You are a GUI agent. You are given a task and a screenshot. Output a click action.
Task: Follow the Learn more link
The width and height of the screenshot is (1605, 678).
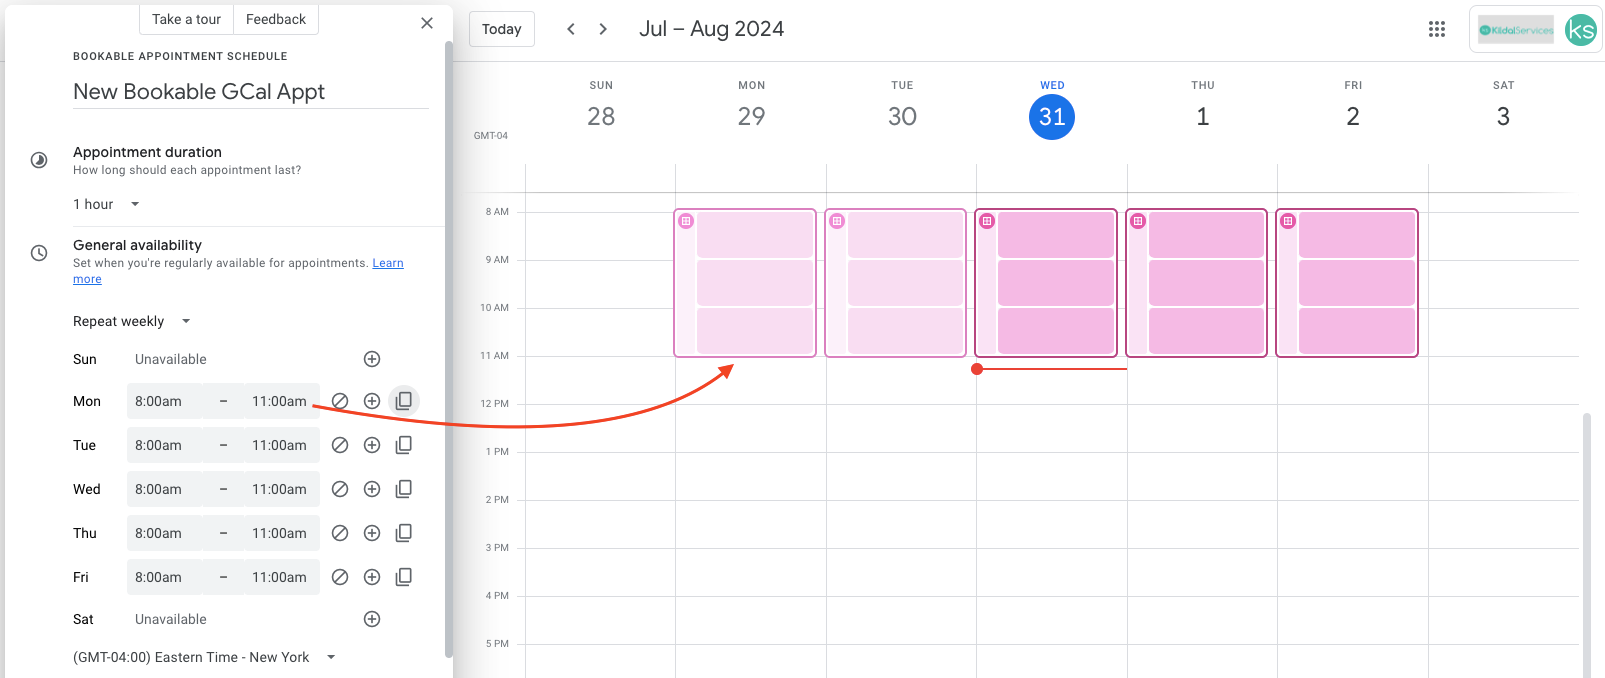[x=388, y=263]
